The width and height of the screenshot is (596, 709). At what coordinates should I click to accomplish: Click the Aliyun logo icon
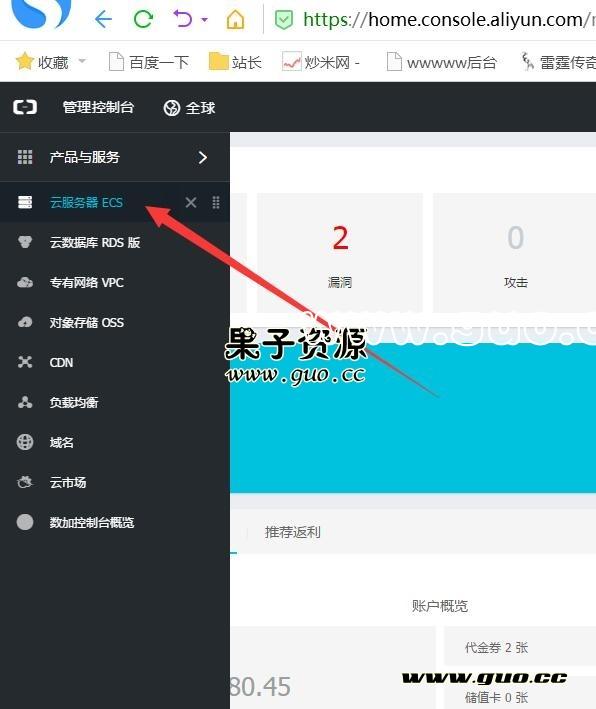click(x=25, y=107)
